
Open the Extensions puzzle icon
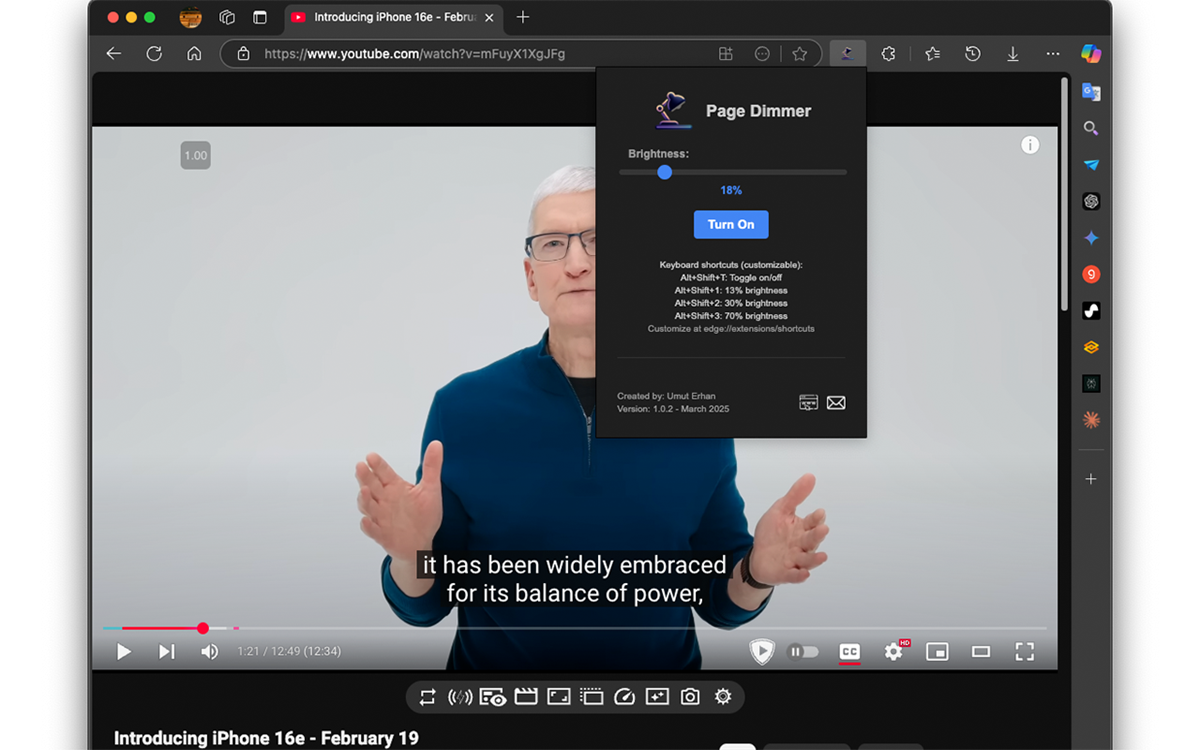click(888, 54)
